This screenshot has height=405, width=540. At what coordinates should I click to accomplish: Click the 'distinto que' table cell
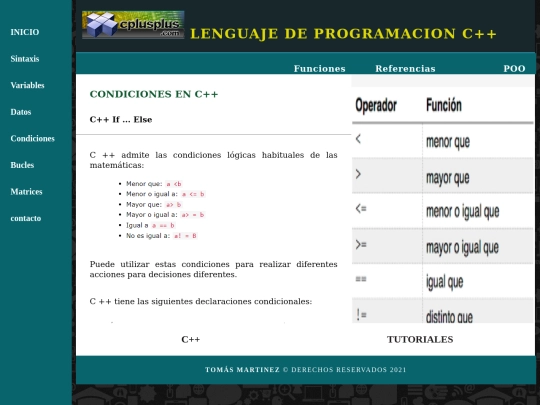(x=449, y=316)
